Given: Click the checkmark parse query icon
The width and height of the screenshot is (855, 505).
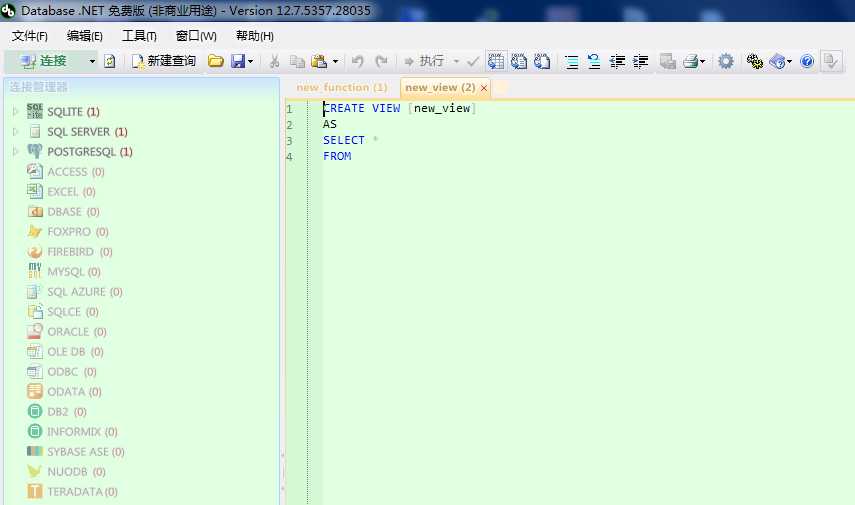Looking at the screenshot, I should 473,61.
